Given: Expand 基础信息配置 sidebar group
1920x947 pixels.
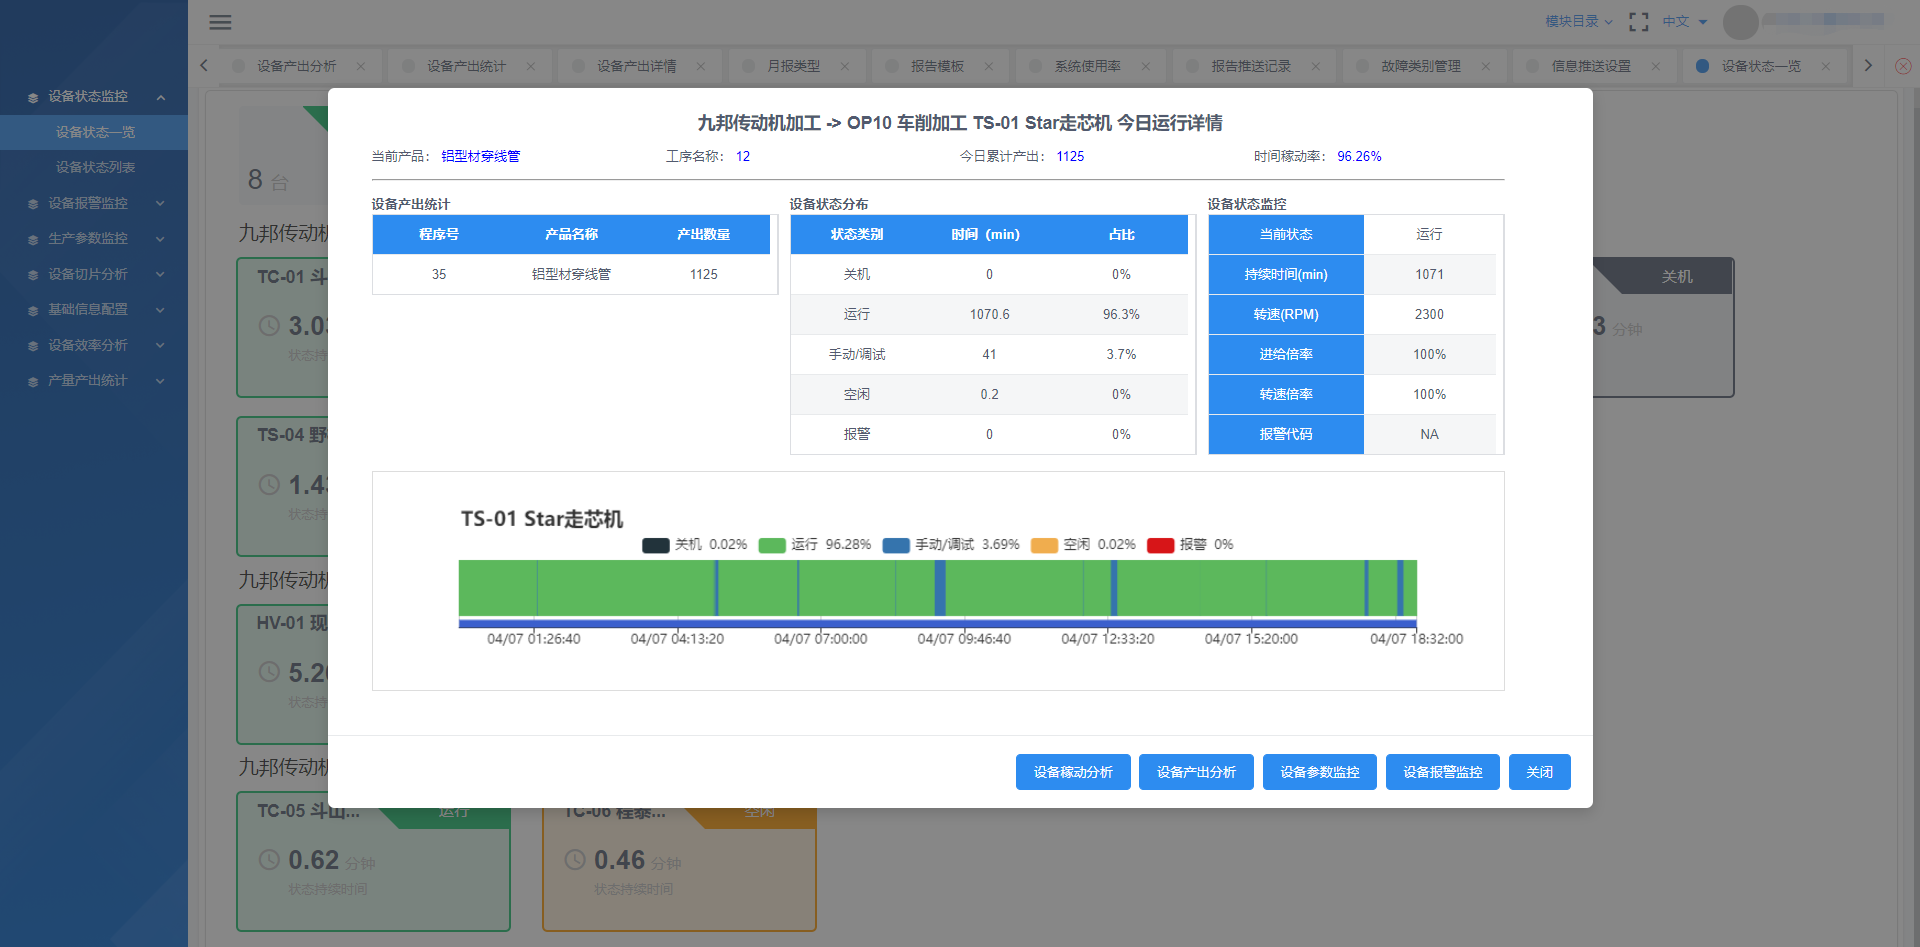Looking at the screenshot, I should pyautogui.click(x=94, y=309).
